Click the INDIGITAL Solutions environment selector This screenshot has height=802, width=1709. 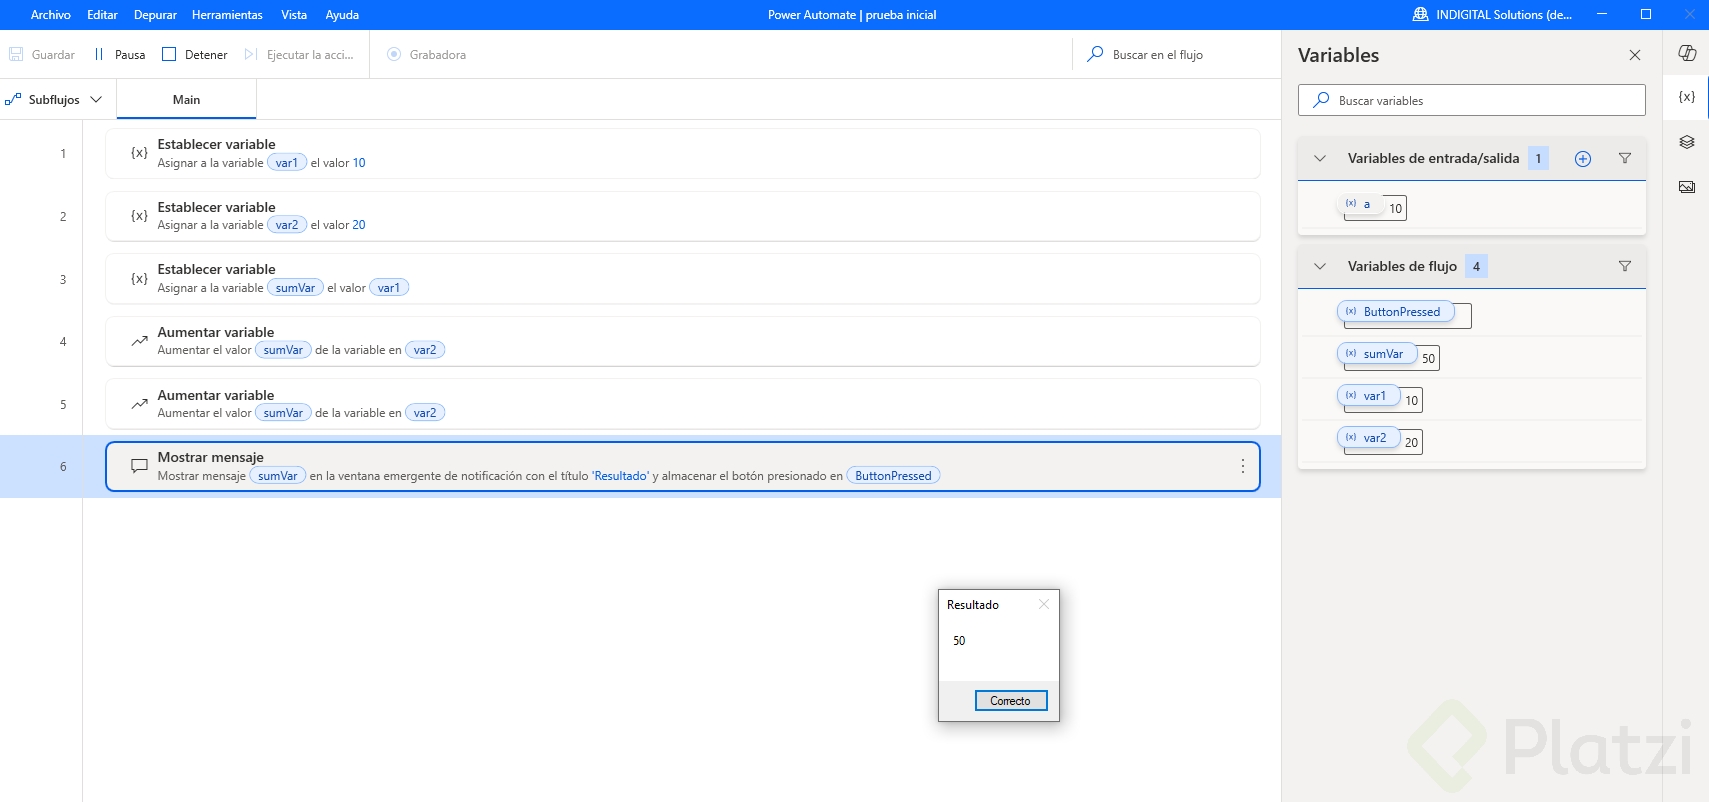(1492, 15)
